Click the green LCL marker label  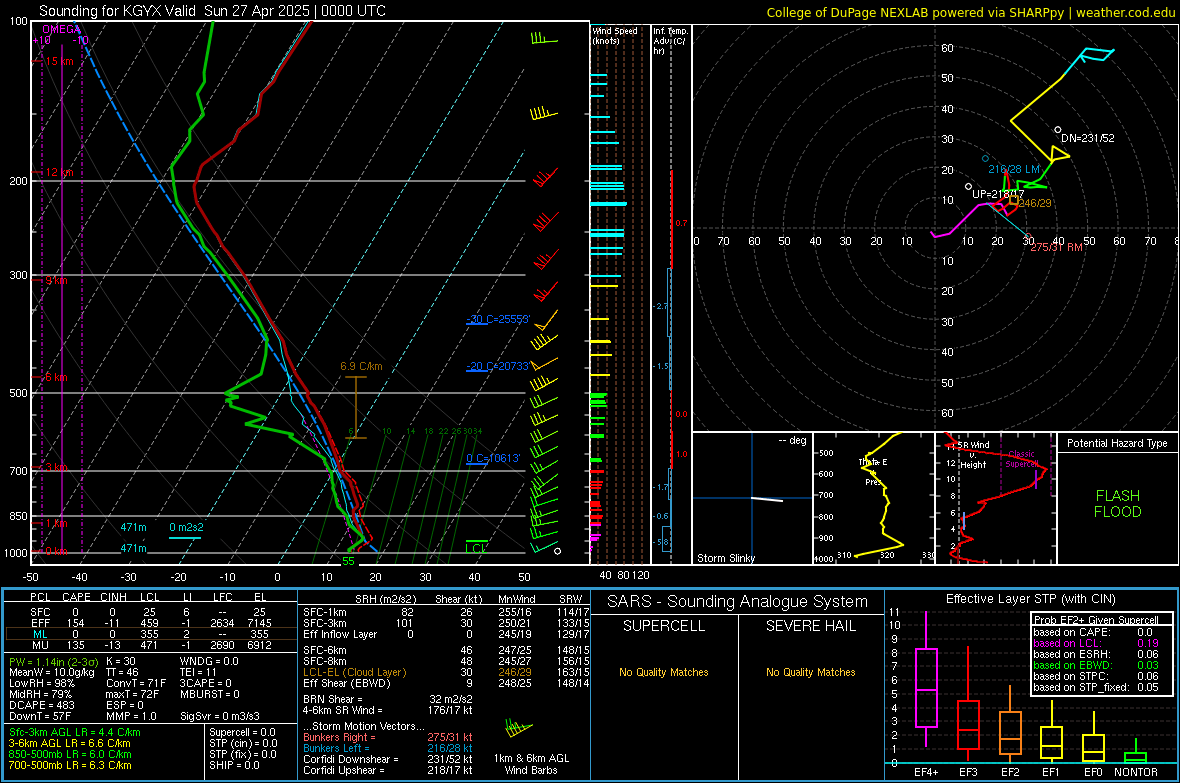(x=476, y=547)
